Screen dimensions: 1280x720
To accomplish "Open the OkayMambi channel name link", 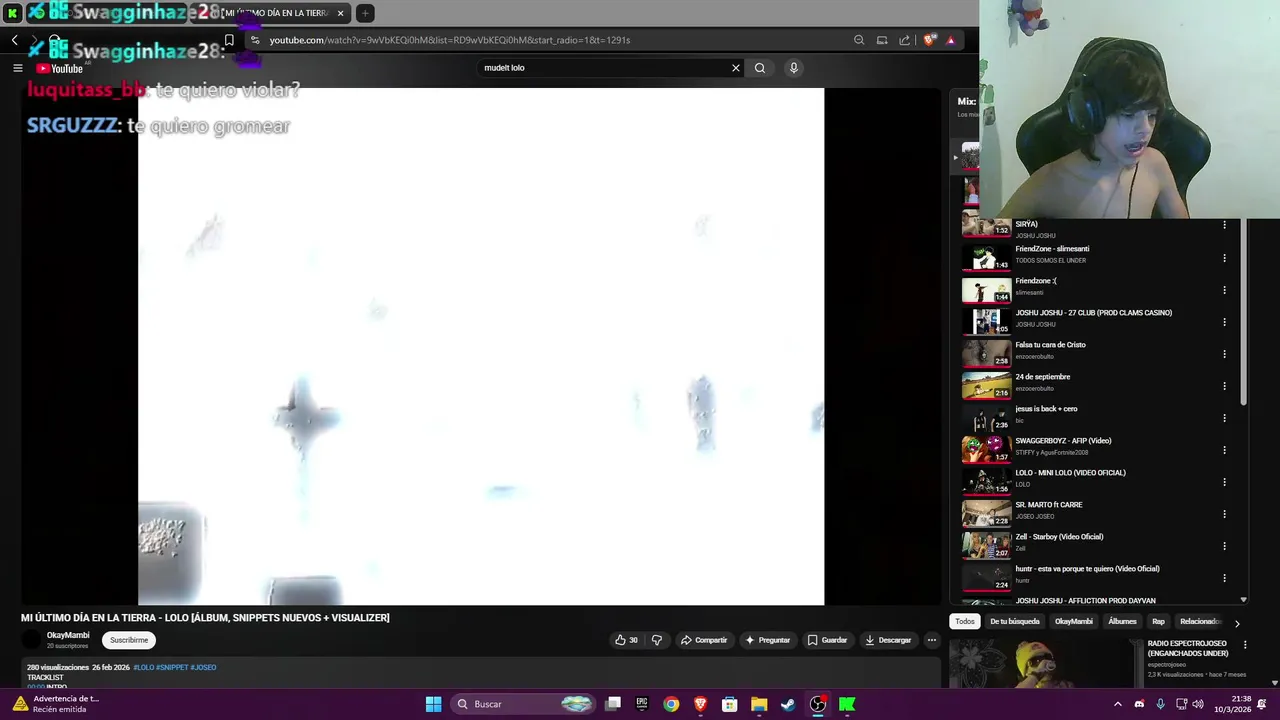I will 68,635.
